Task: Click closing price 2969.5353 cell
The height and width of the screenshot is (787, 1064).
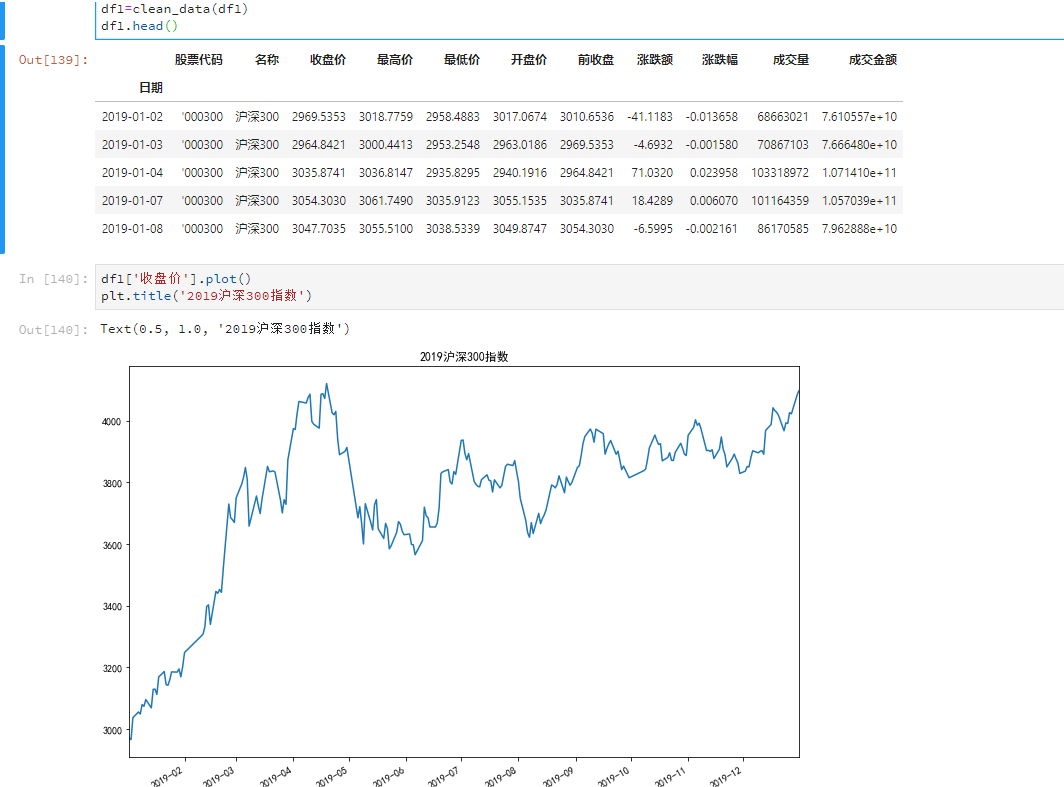Action: (318, 117)
